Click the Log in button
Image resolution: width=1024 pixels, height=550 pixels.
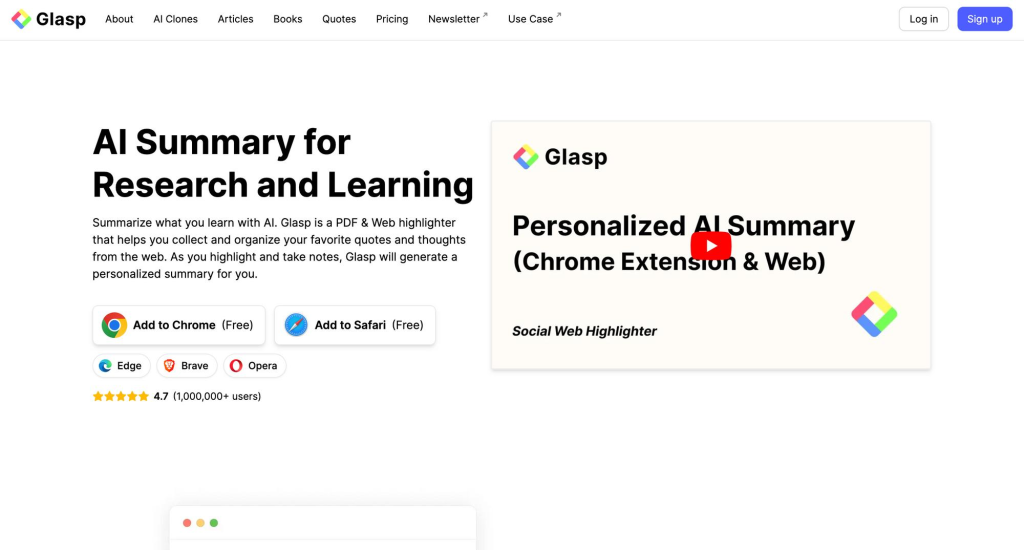923,19
